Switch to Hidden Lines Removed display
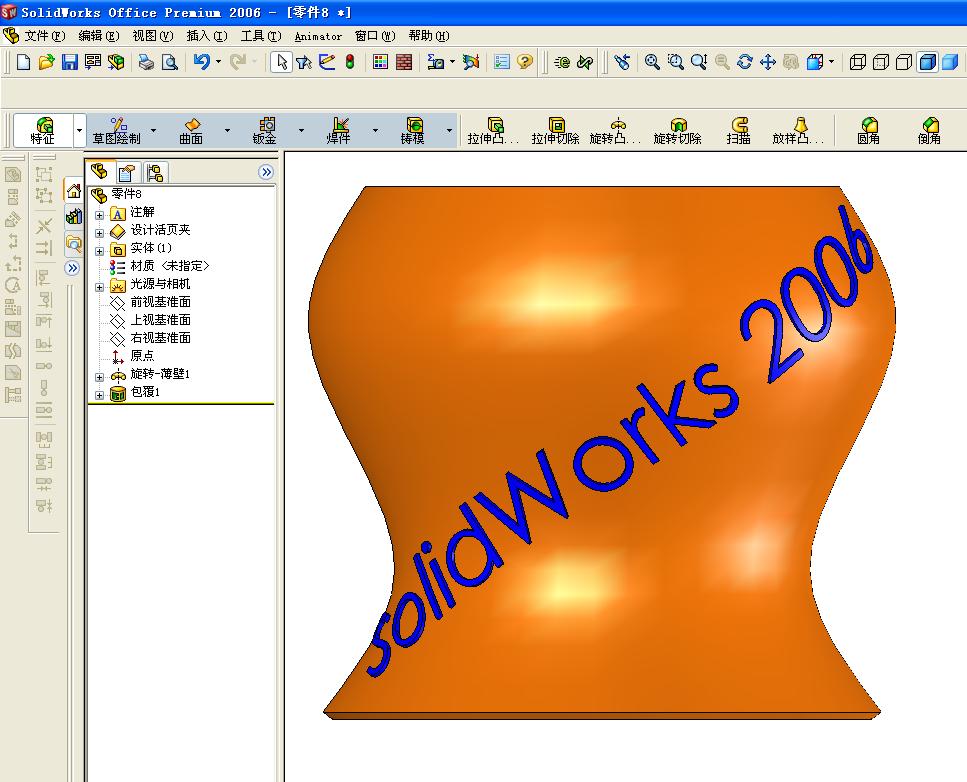This screenshot has width=967, height=782. (904, 62)
